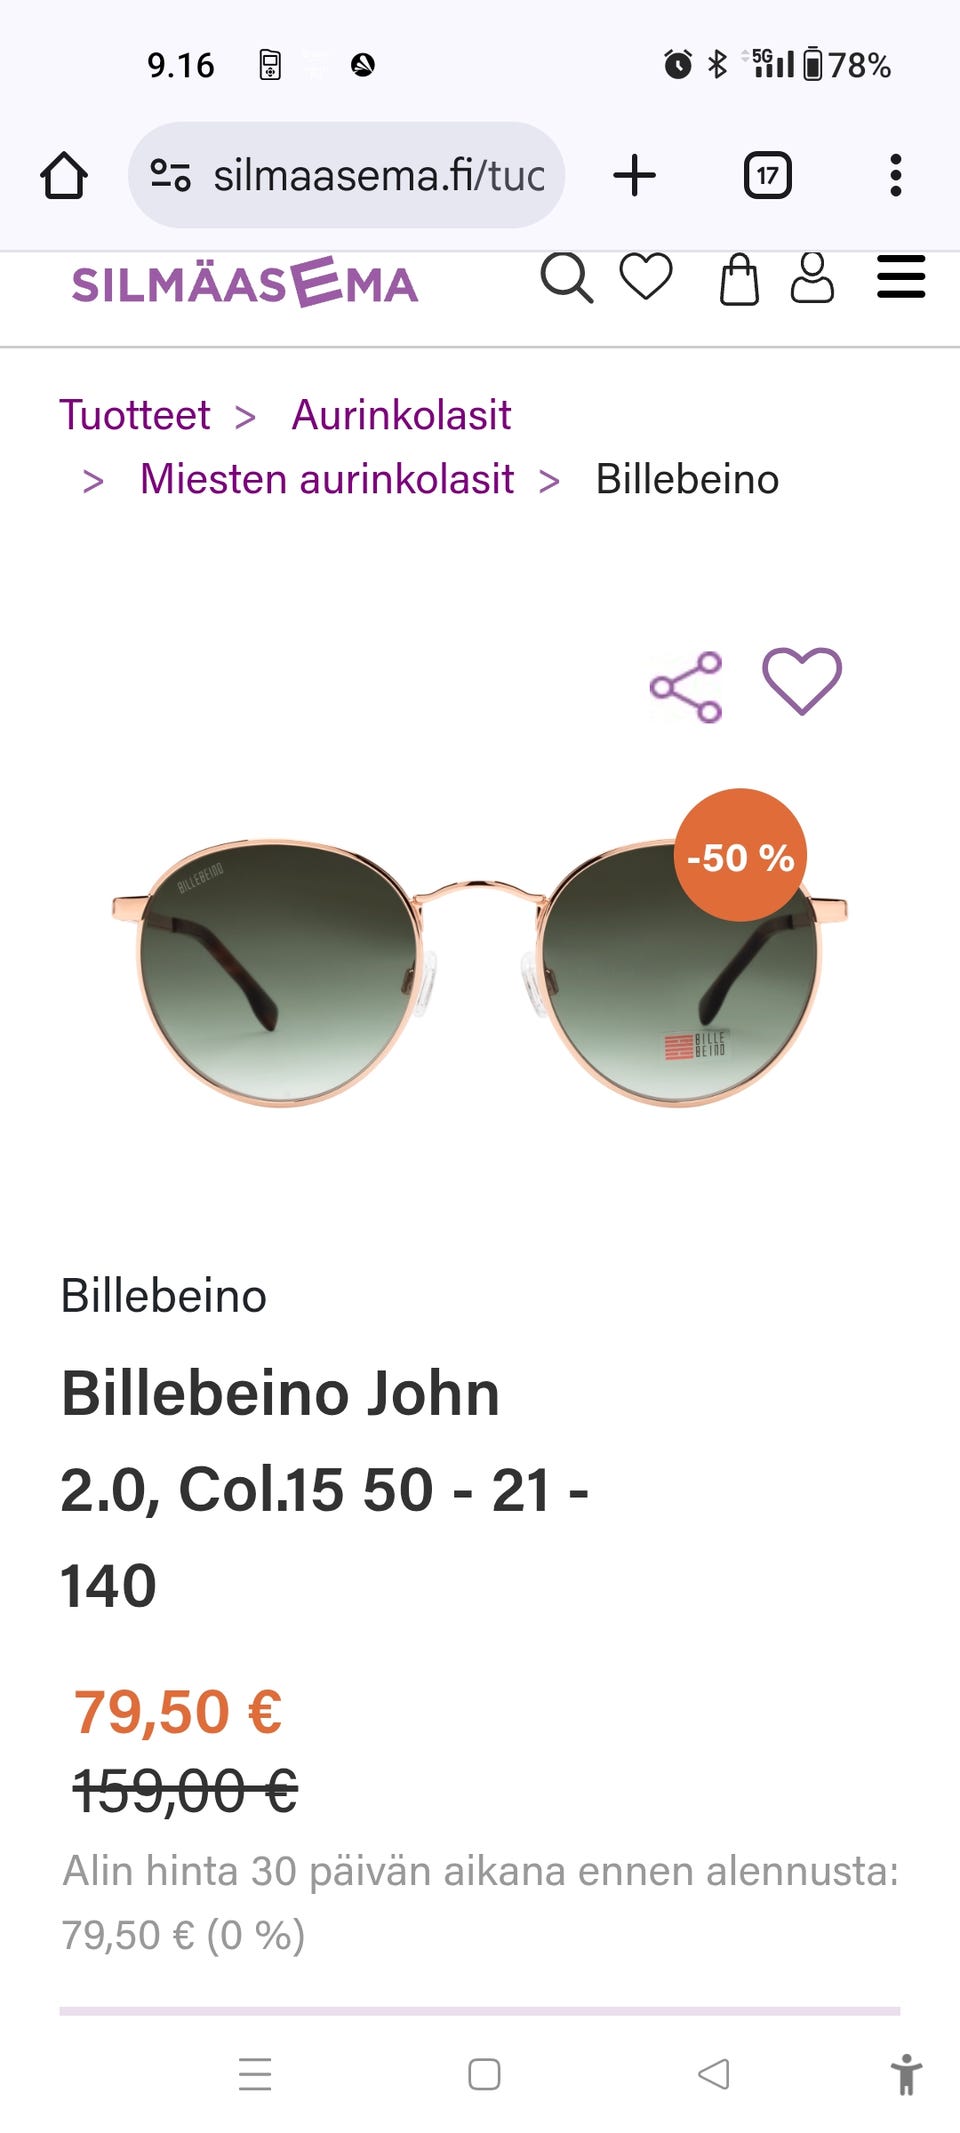Open the tab switcher showing 17 tabs

pyautogui.click(x=767, y=176)
